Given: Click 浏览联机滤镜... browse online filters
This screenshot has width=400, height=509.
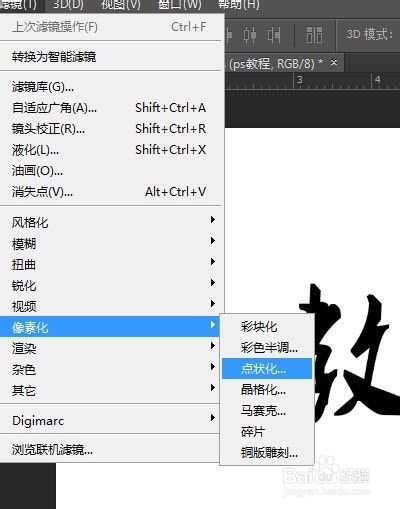Looking at the screenshot, I should tap(110, 450).
